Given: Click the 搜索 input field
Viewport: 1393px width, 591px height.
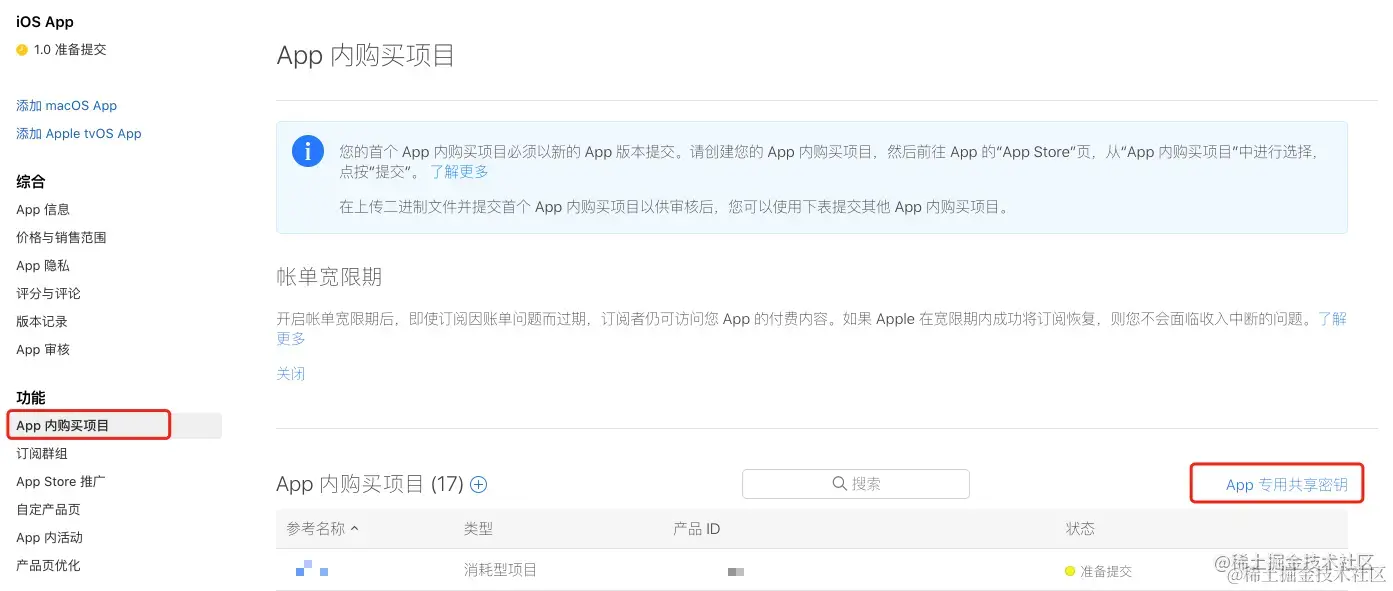Looking at the screenshot, I should coord(856,484).
